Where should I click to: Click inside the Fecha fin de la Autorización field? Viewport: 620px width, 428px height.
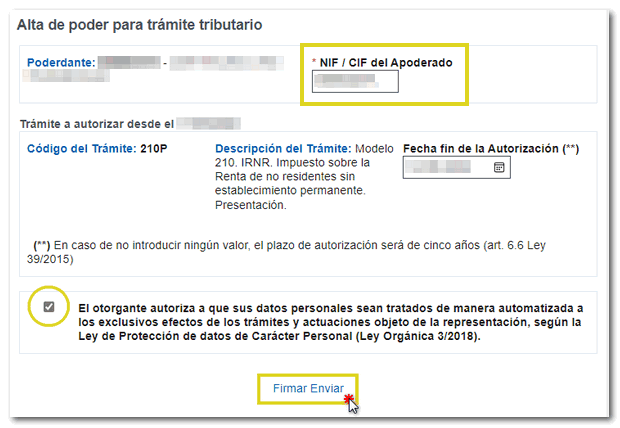tap(446, 168)
